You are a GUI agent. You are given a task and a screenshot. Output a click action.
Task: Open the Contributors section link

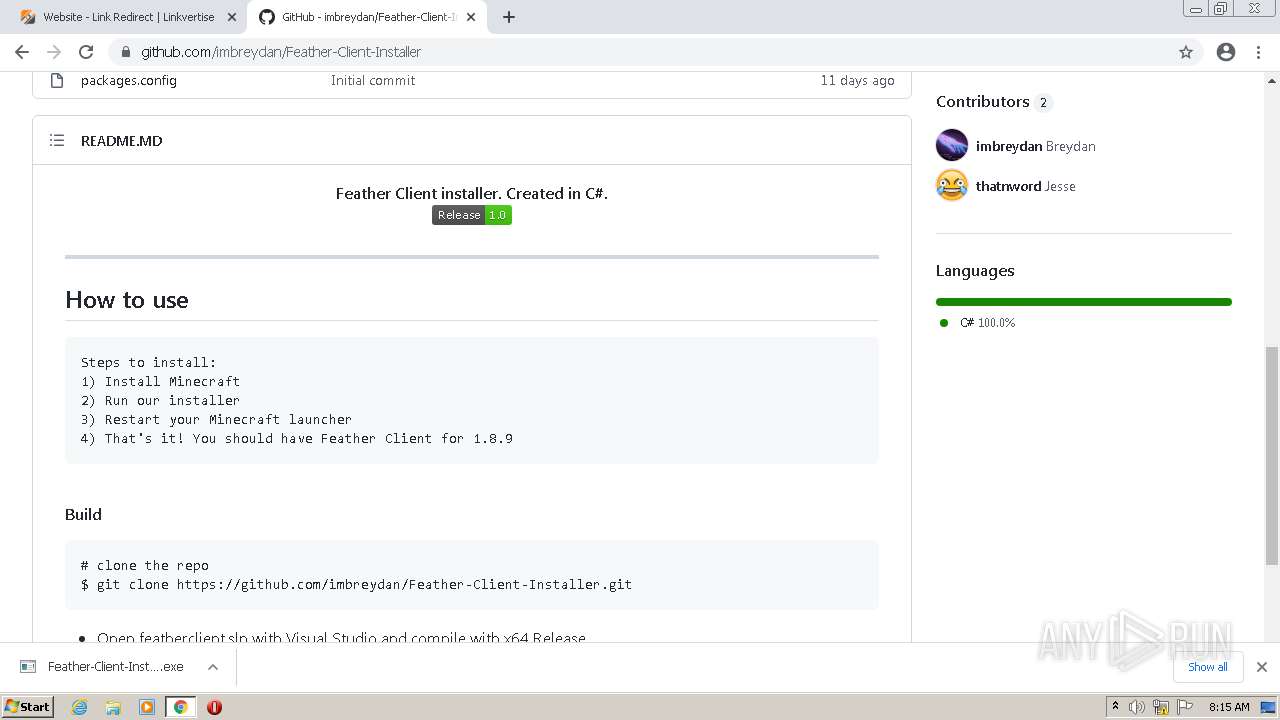click(994, 102)
